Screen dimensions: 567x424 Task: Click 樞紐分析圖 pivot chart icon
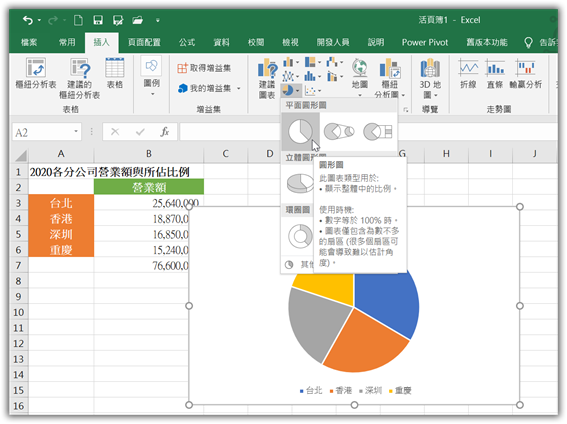click(389, 78)
